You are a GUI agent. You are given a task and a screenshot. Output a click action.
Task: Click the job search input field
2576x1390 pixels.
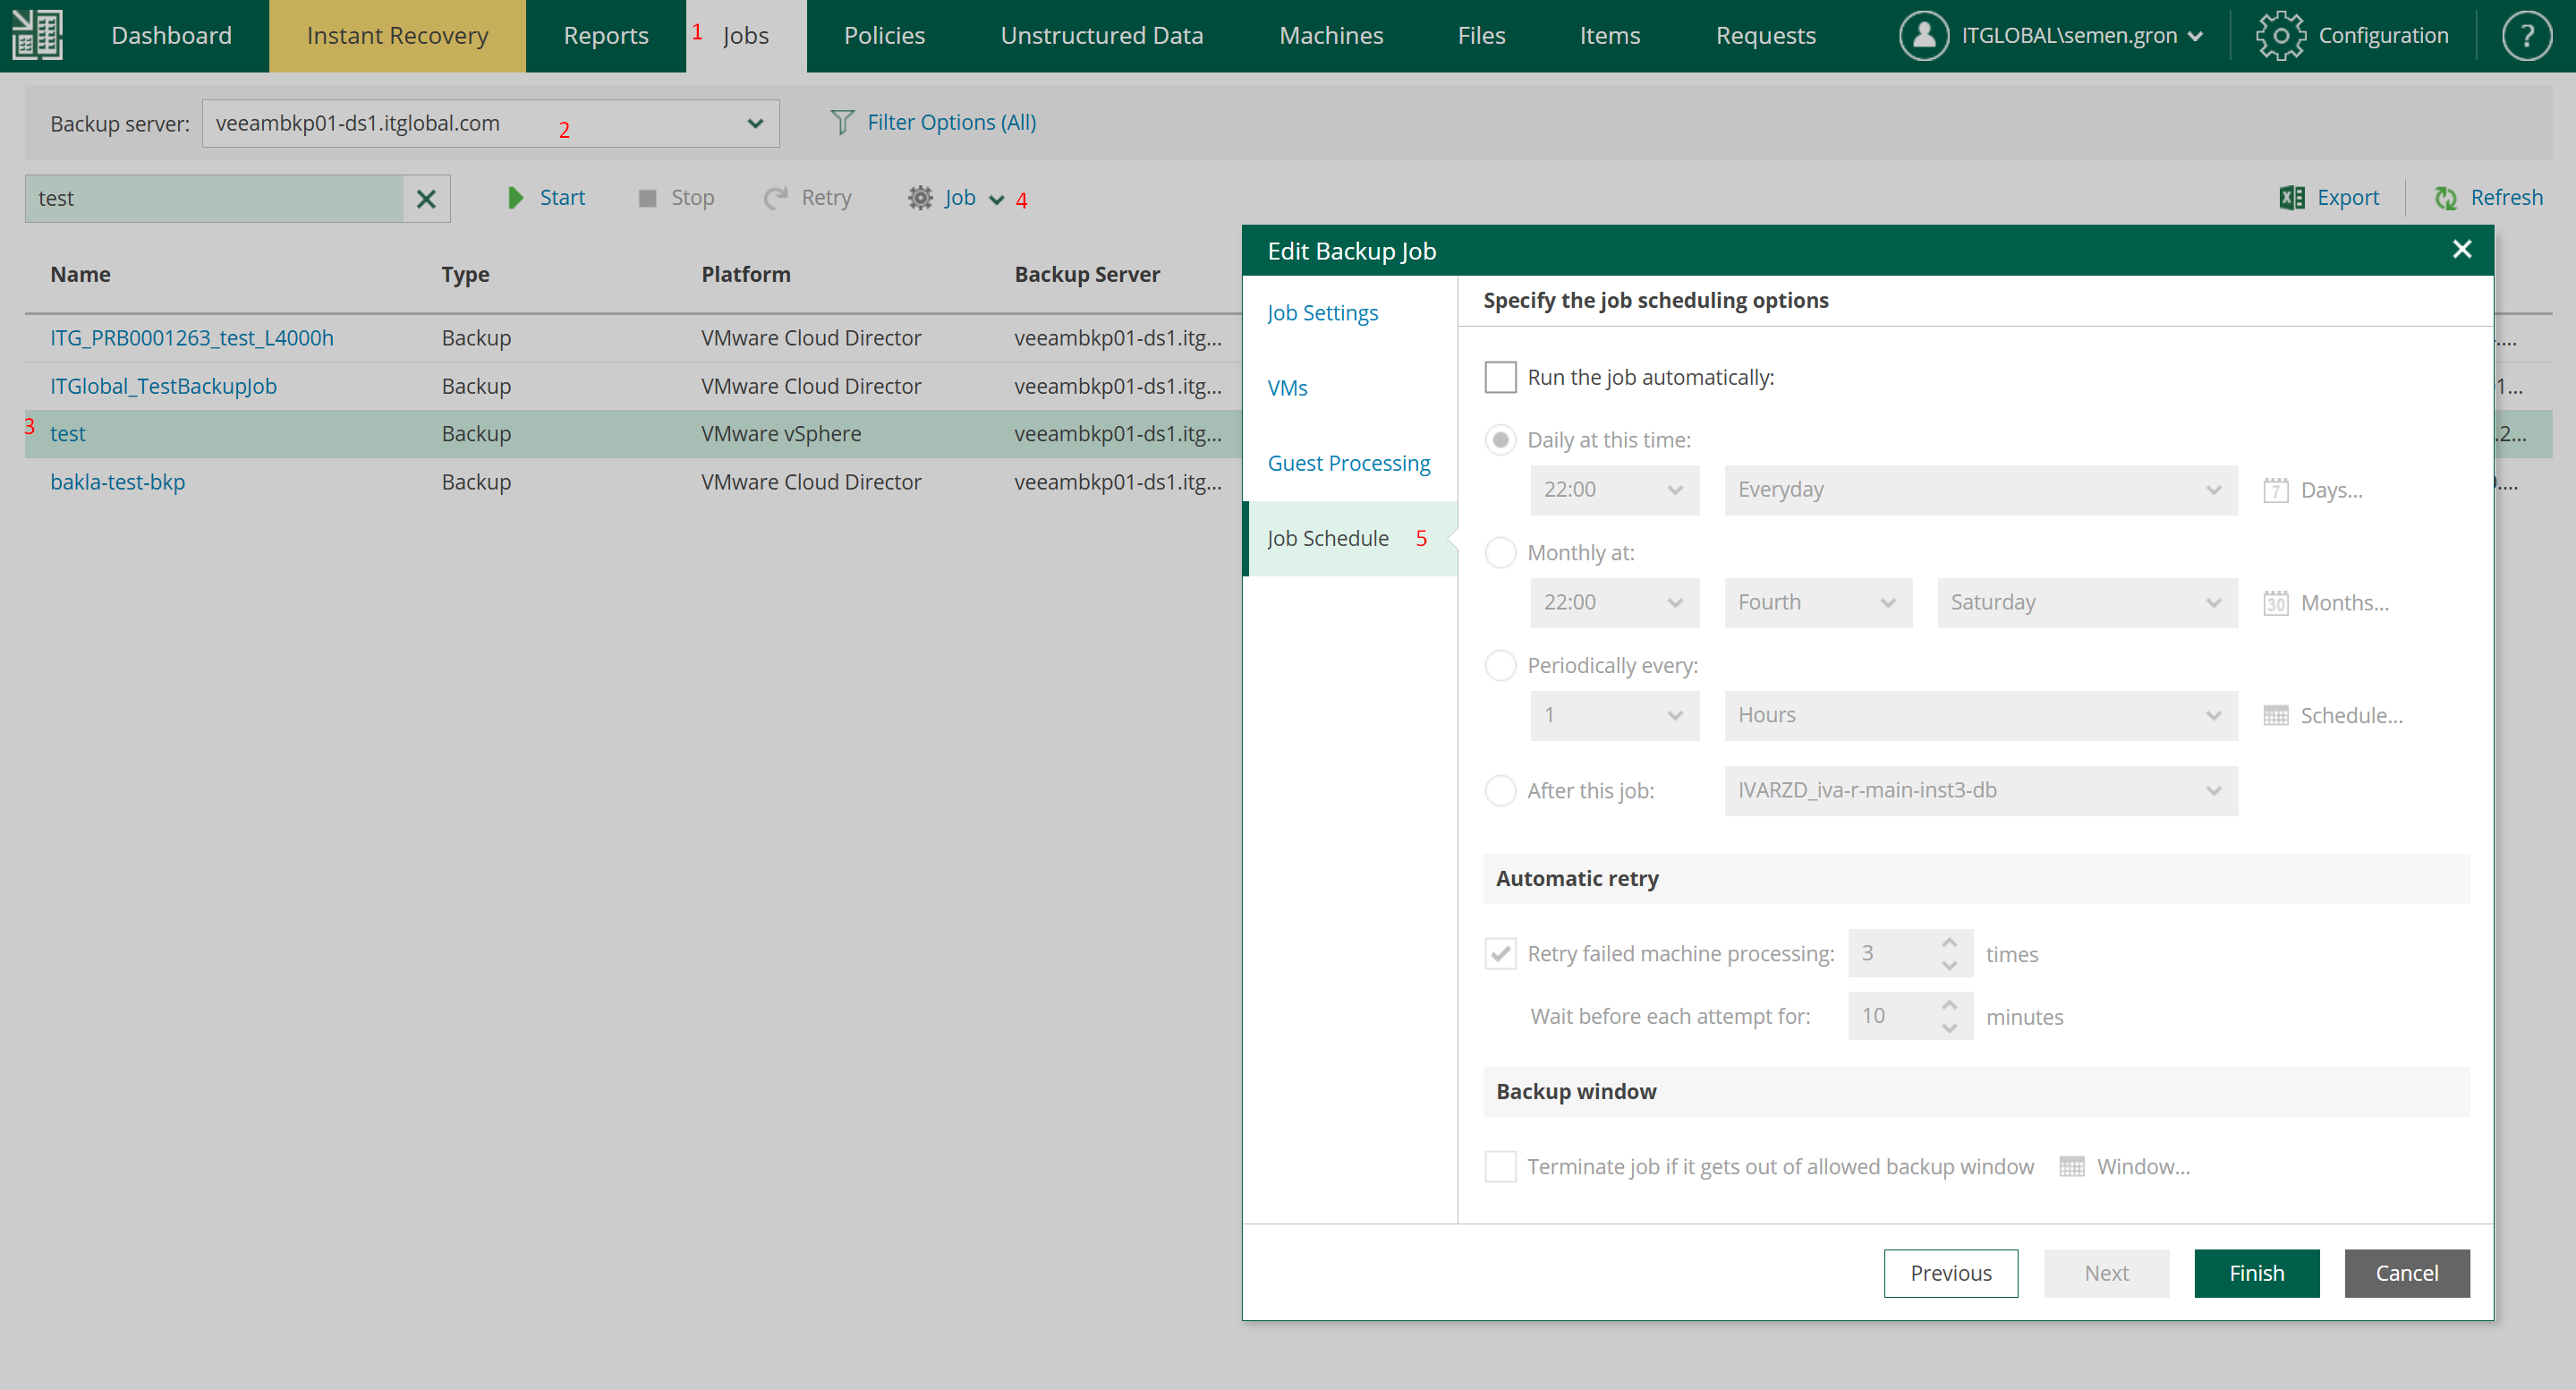(x=215, y=199)
